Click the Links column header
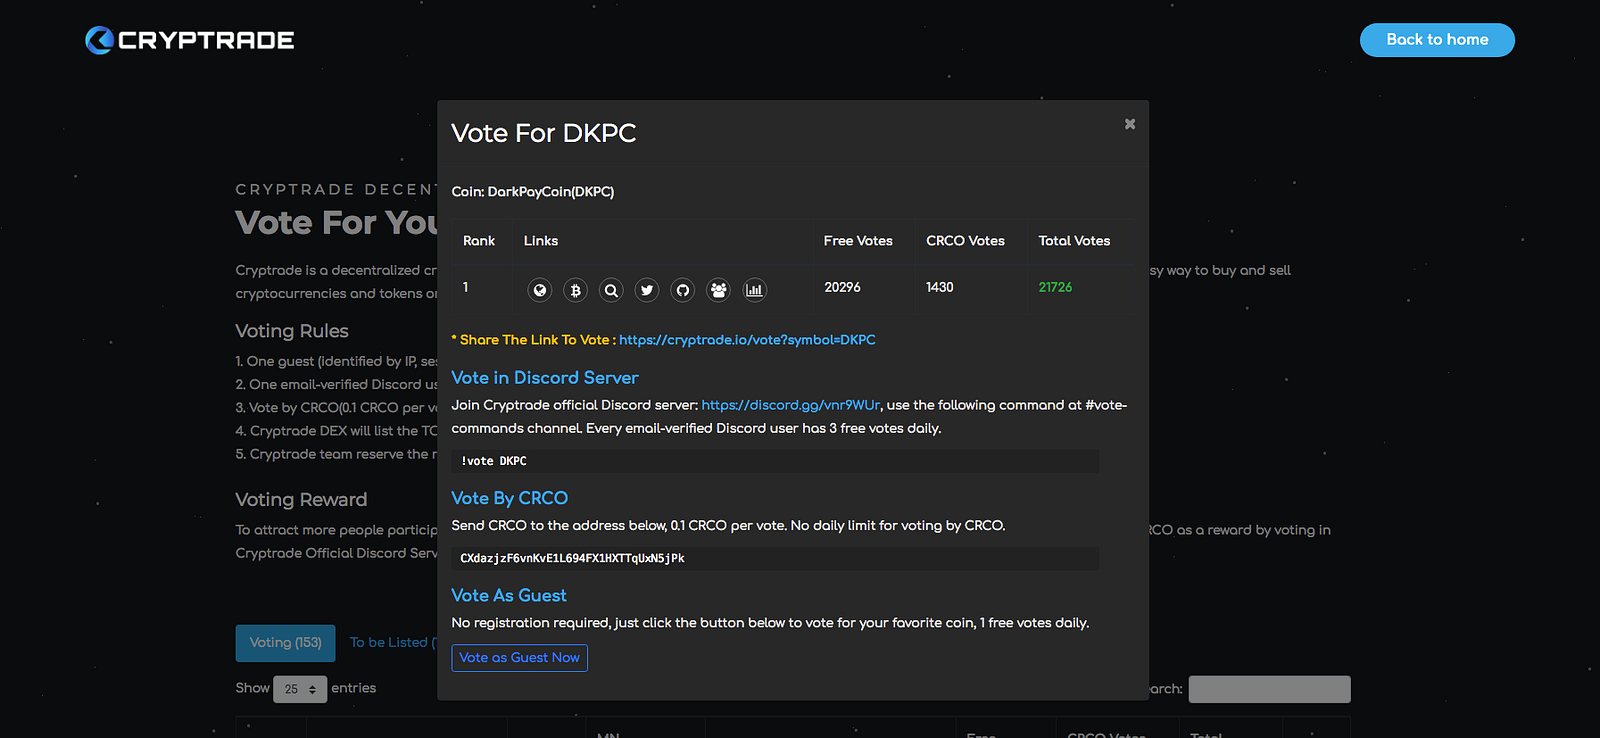Viewport: 1600px width, 738px height. [541, 241]
